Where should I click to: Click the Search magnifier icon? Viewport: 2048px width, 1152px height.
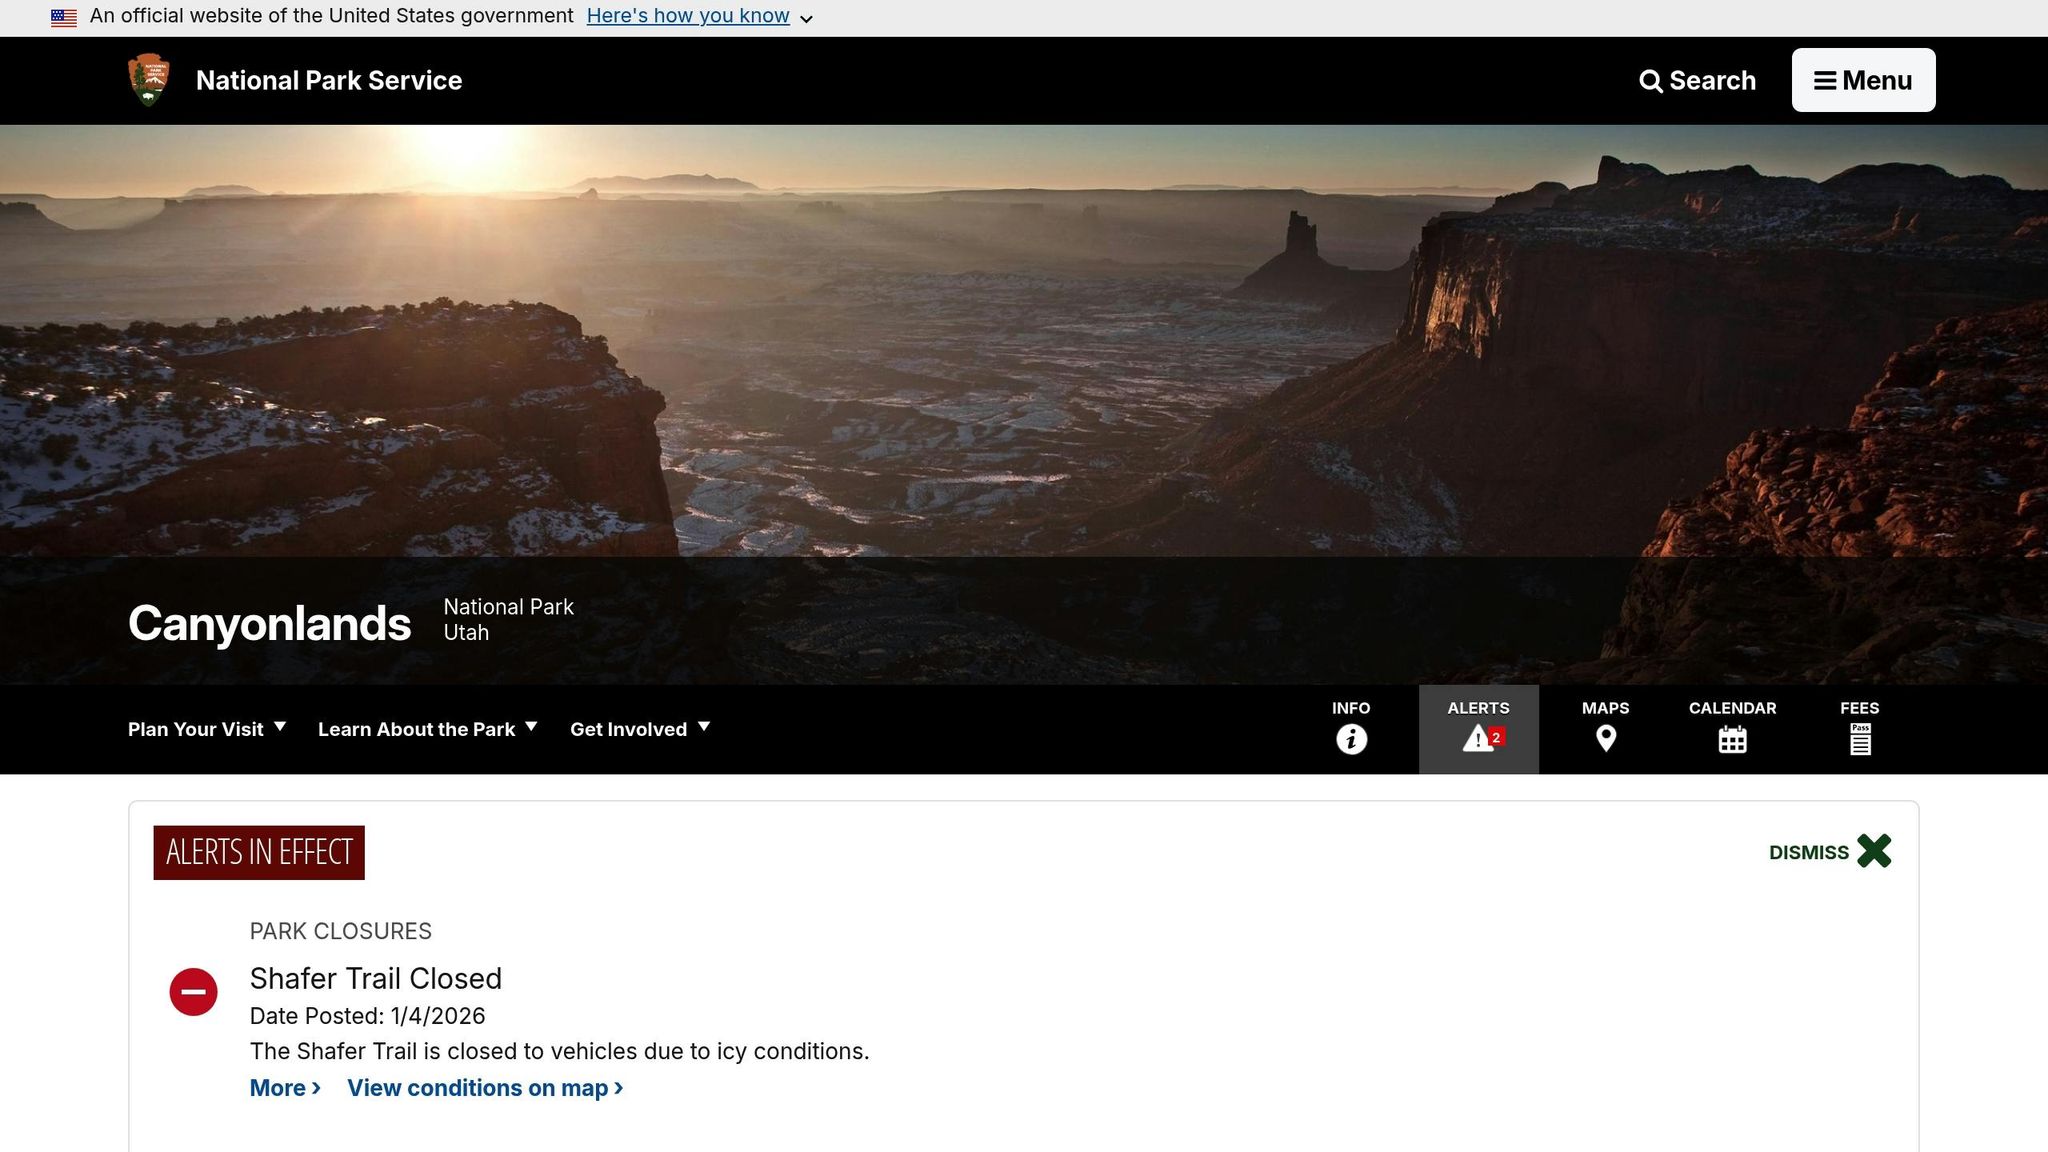[x=1651, y=81]
